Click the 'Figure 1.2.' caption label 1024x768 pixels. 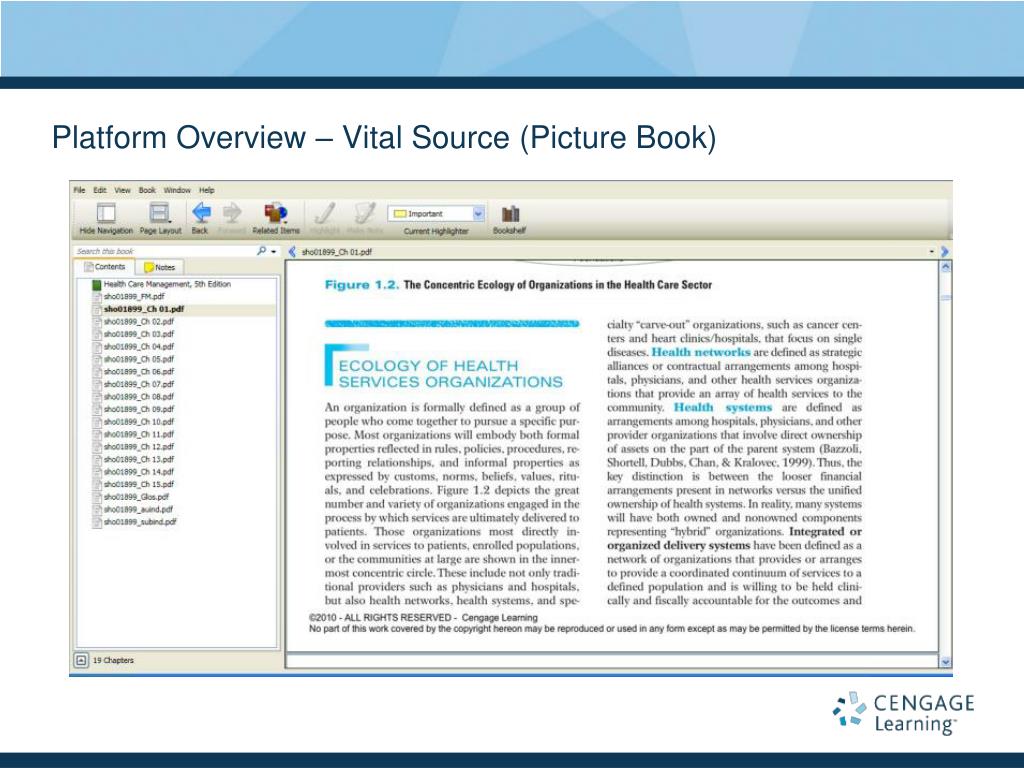[362, 285]
